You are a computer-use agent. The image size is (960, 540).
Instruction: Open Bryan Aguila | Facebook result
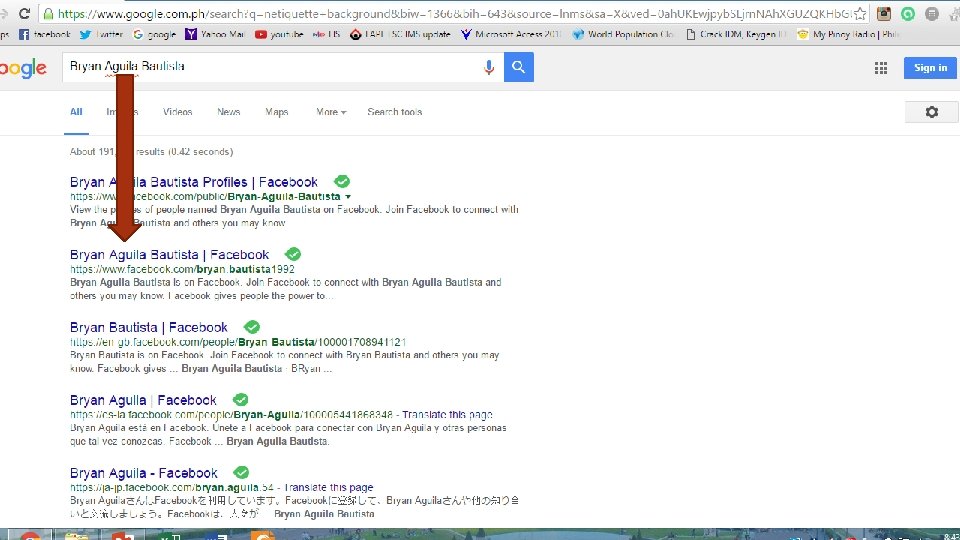click(143, 400)
